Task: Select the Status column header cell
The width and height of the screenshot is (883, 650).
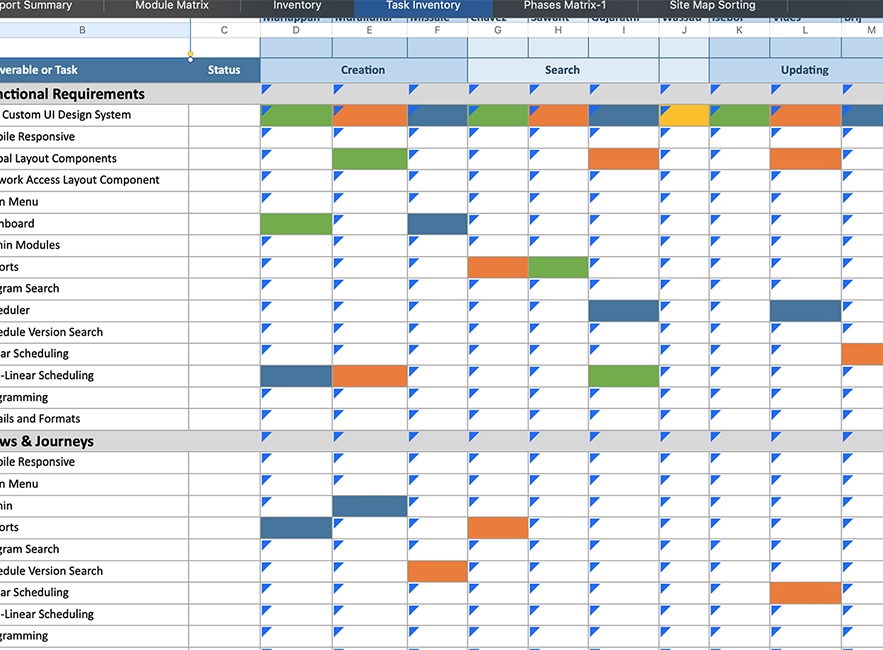Action: coord(224,70)
